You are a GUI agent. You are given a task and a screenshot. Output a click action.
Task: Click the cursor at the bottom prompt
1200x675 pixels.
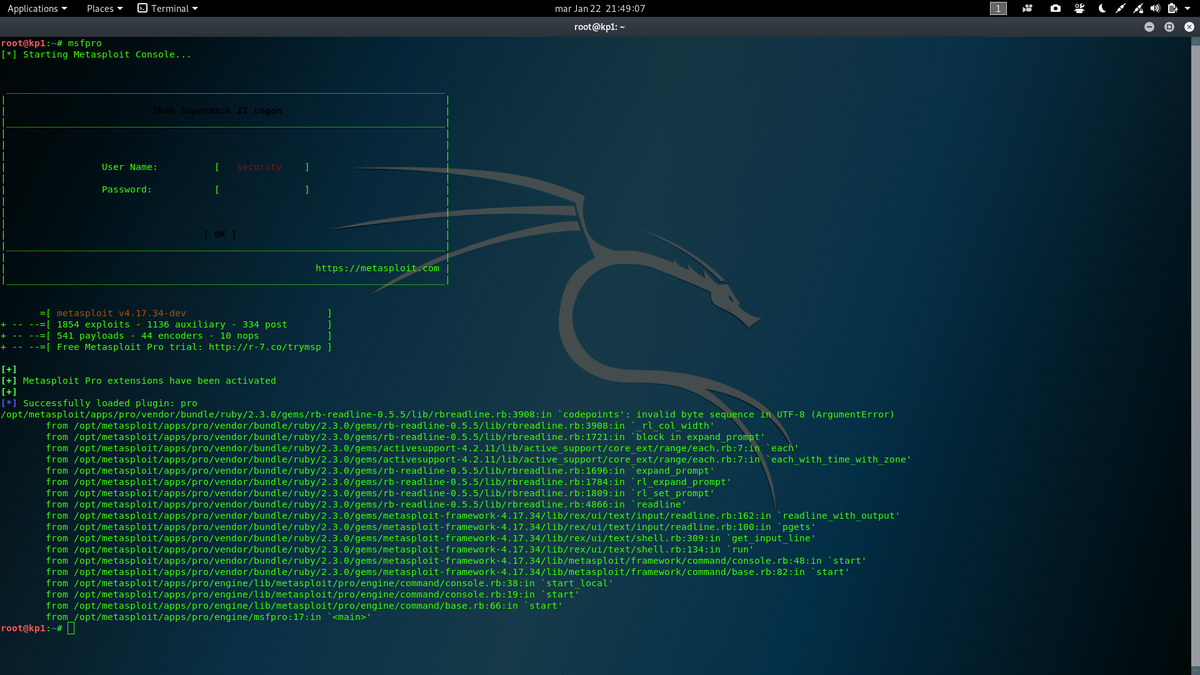pos(71,627)
